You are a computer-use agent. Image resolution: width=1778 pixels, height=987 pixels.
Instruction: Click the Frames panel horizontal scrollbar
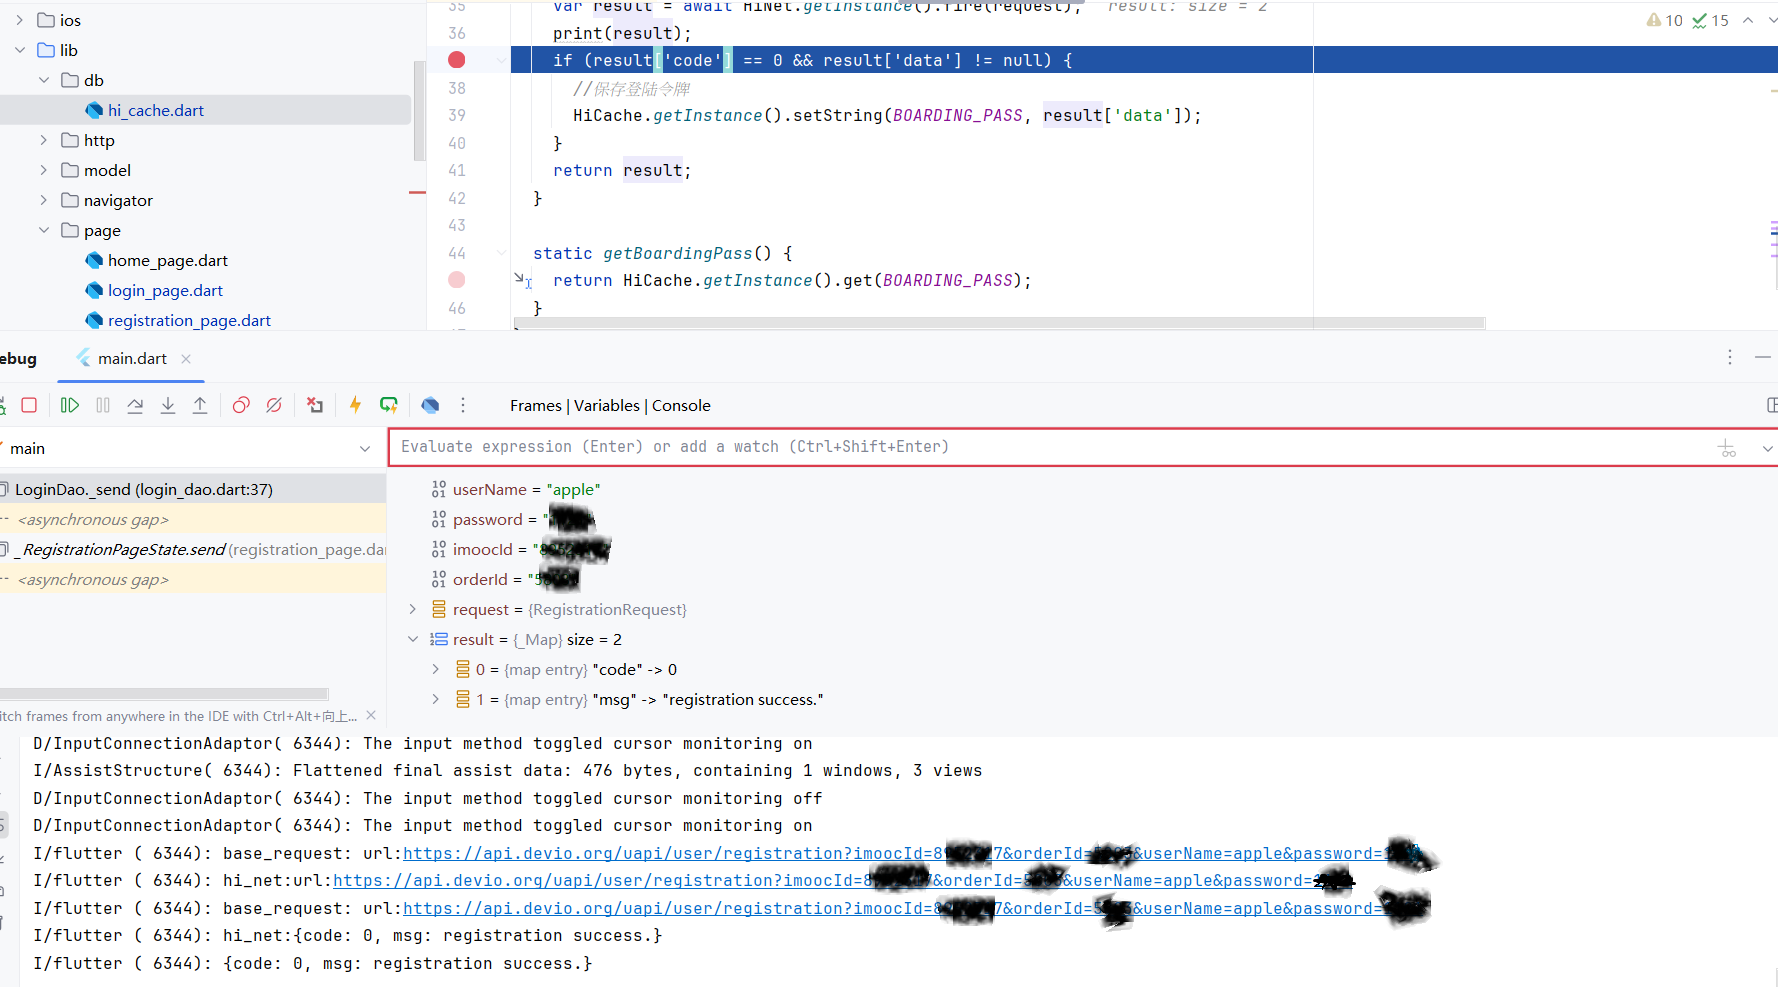(x=165, y=693)
